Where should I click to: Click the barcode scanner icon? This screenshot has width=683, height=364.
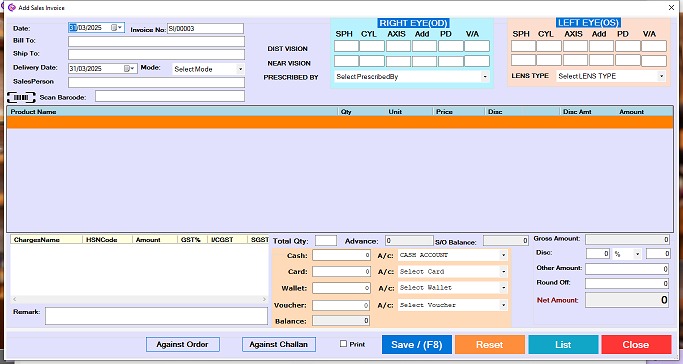(x=21, y=97)
